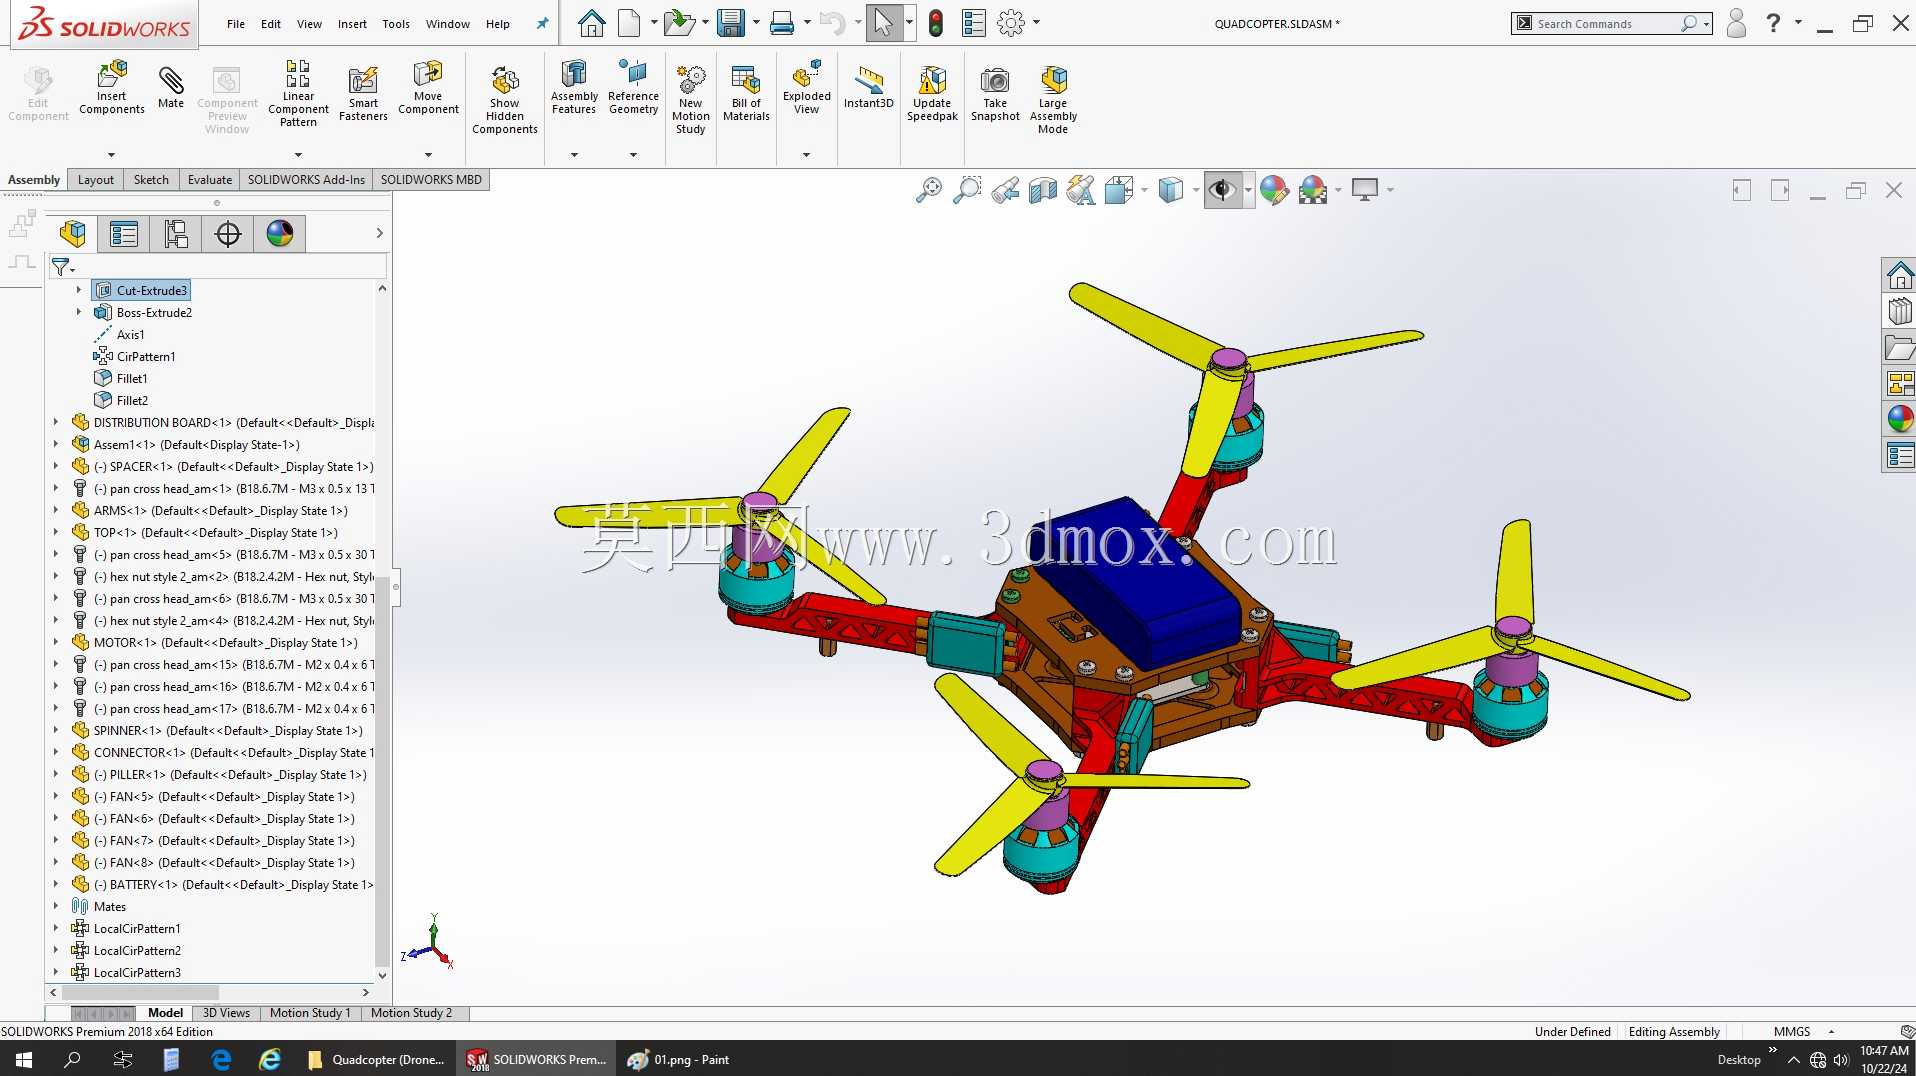Open the Take Snapshot tool

[x=995, y=93]
